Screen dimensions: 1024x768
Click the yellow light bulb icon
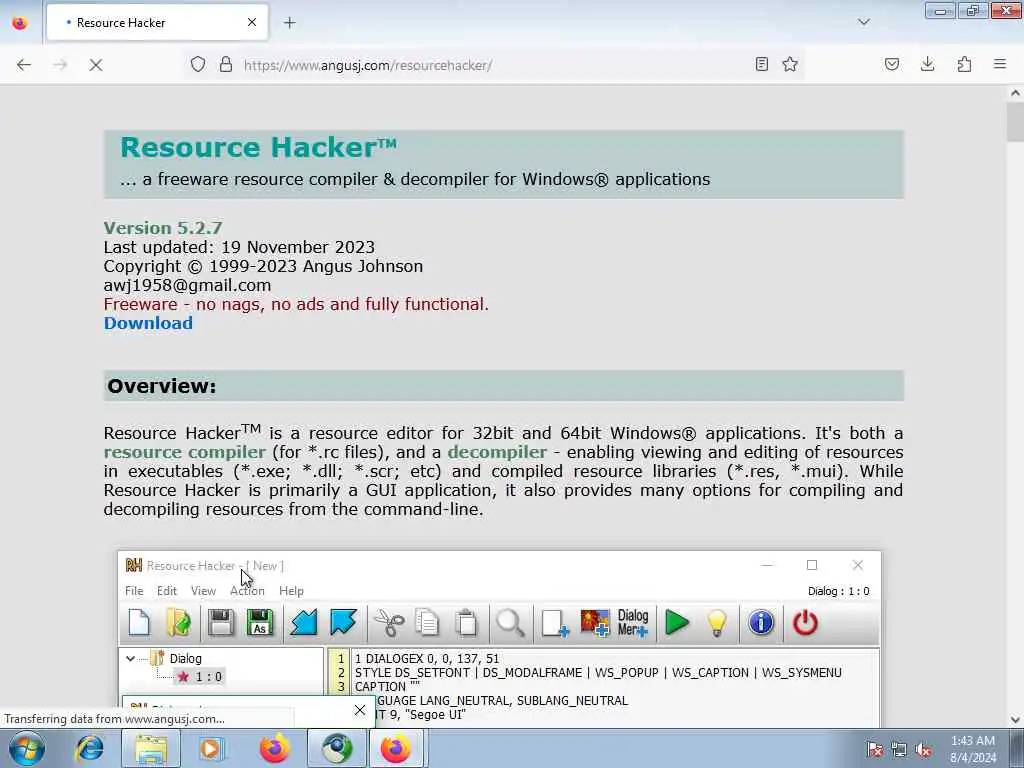coord(716,622)
